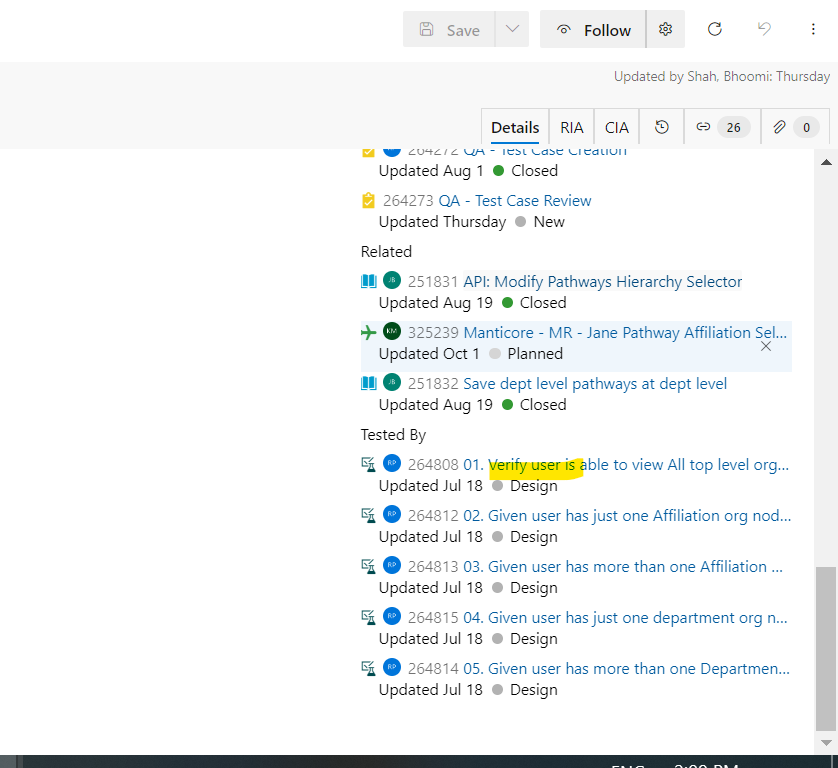Viewport: 838px width, 768px height.
Task: Switch to the RIA tab
Action: pos(571,127)
